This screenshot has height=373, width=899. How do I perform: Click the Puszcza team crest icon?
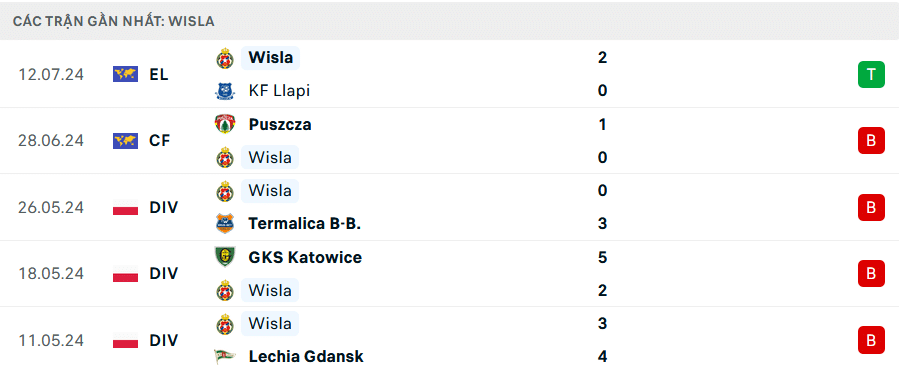(225, 124)
